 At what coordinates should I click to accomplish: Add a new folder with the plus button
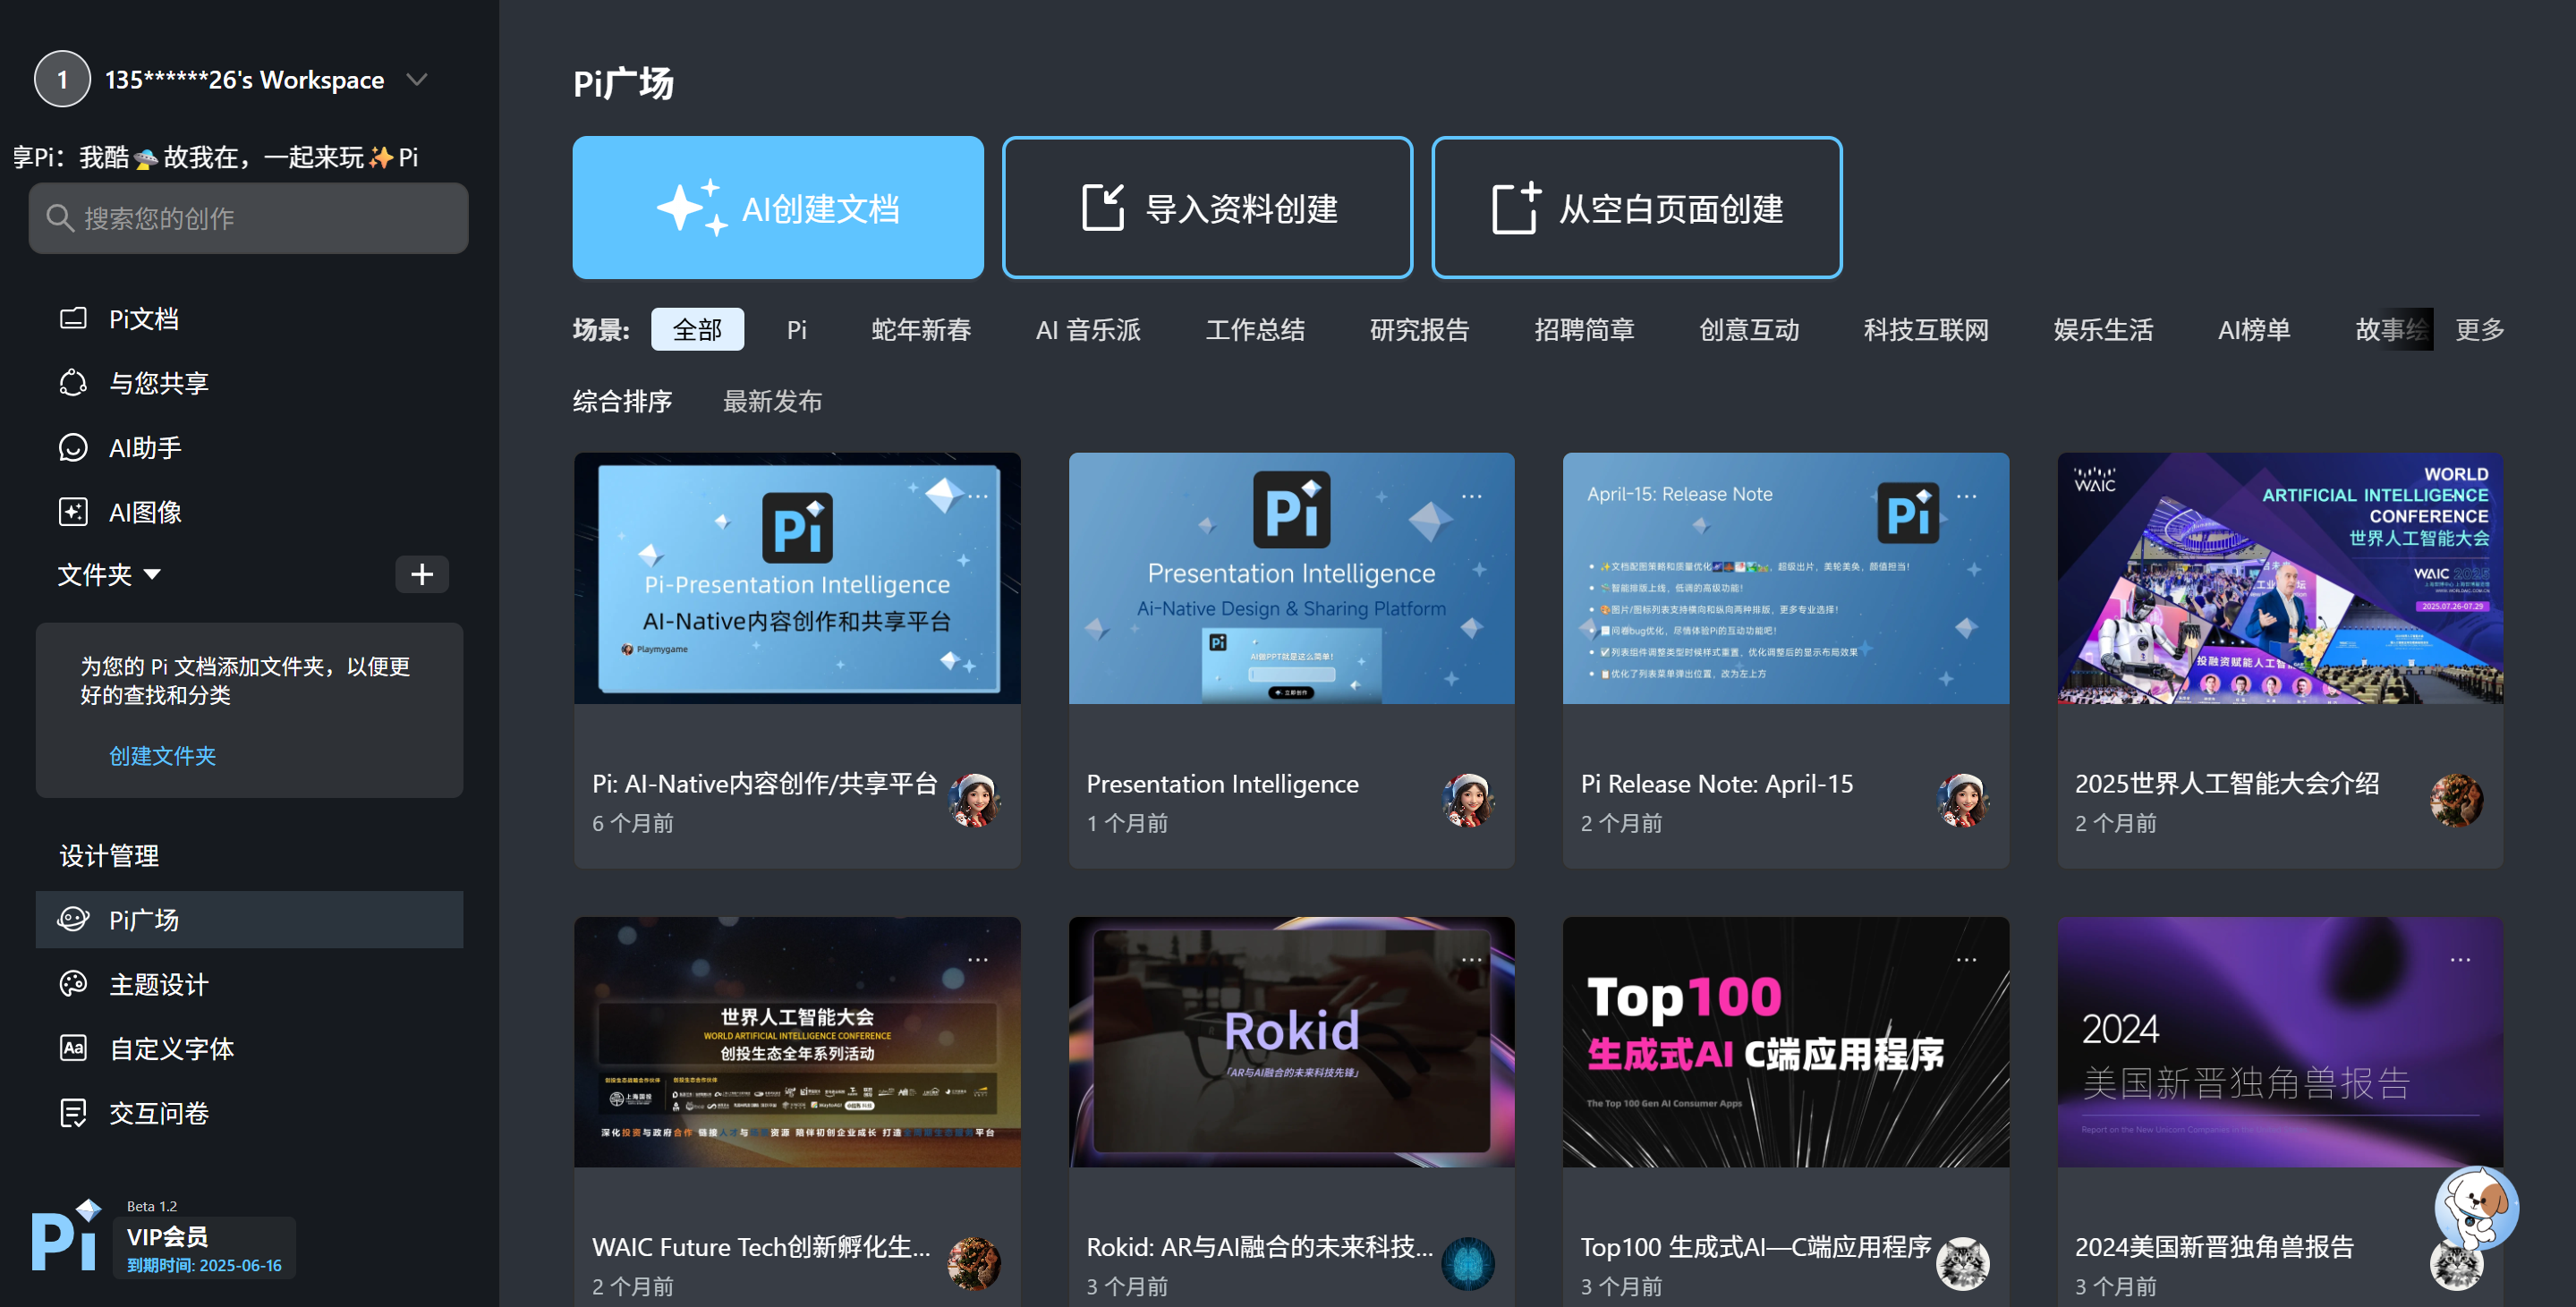[422, 574]
